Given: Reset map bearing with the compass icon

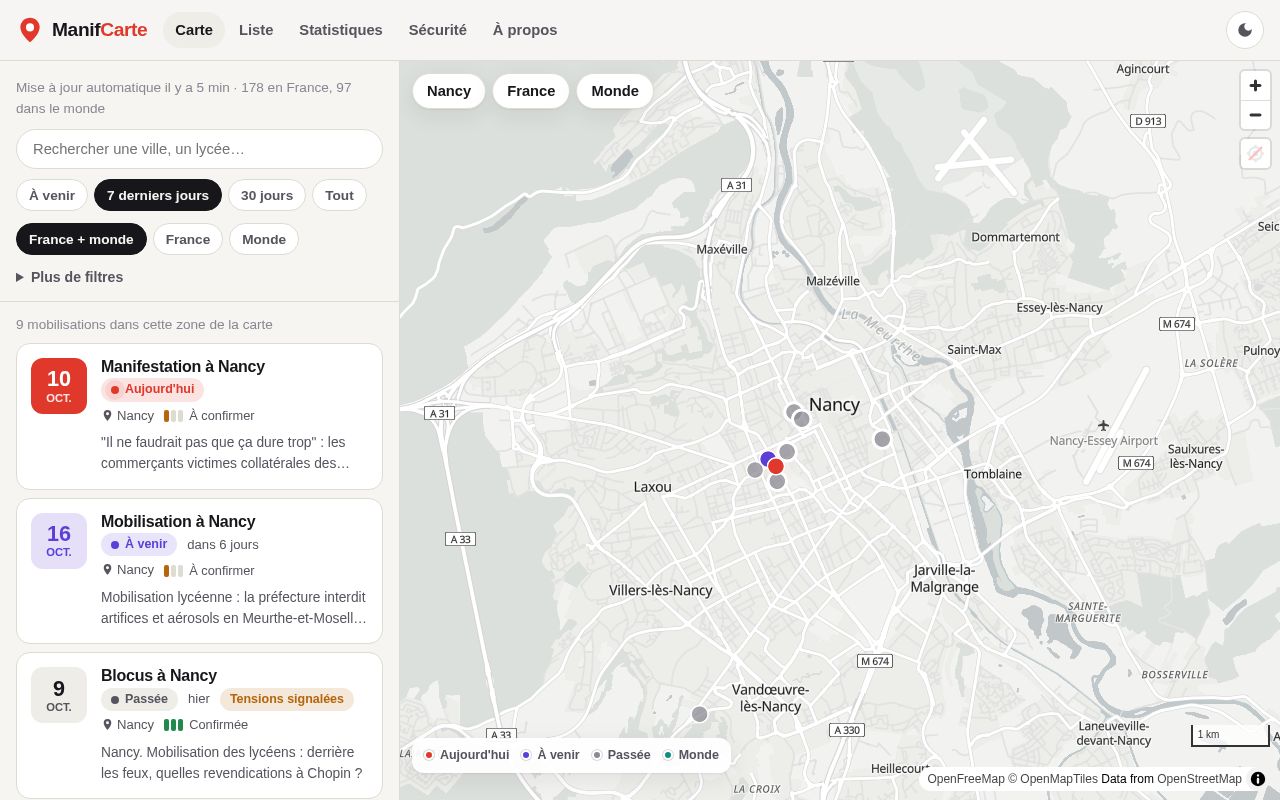Looking at the screenshot, I should pyautogui.click(x=1255, y=153).
